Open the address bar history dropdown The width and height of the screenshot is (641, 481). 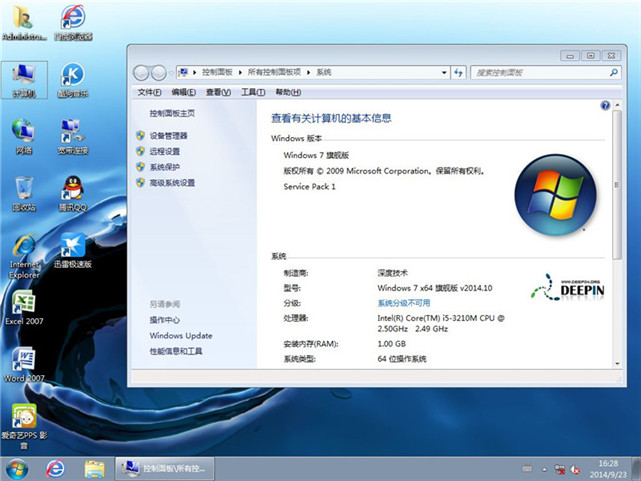click(x=444, y=73)
